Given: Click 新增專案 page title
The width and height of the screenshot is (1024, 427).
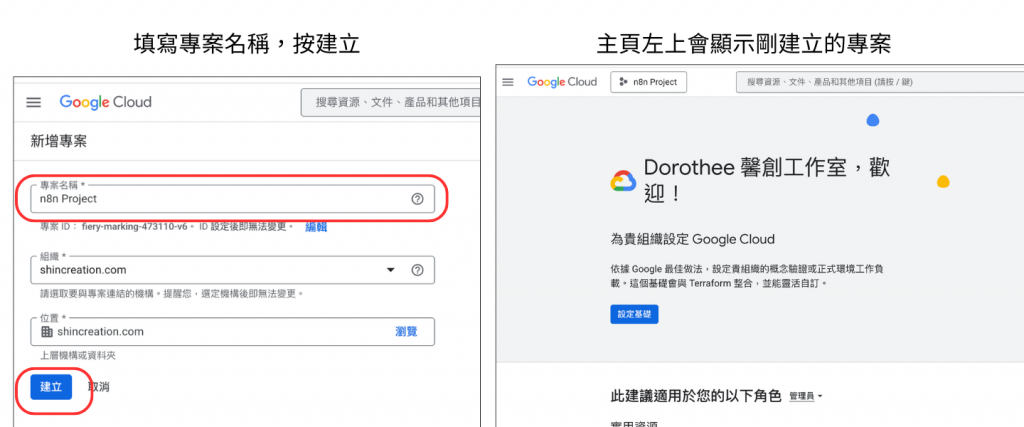Looking at the screenshot, I should pyautogui.click(x=59, y=141).
